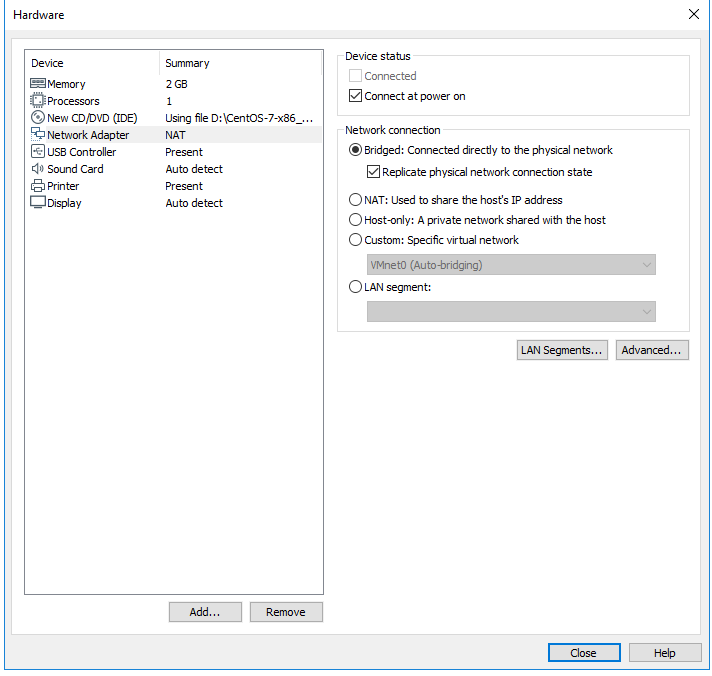Remove the selected device
Image resolution: width=712 pixels, height=676 pixels.
click(x=286, y=612)
